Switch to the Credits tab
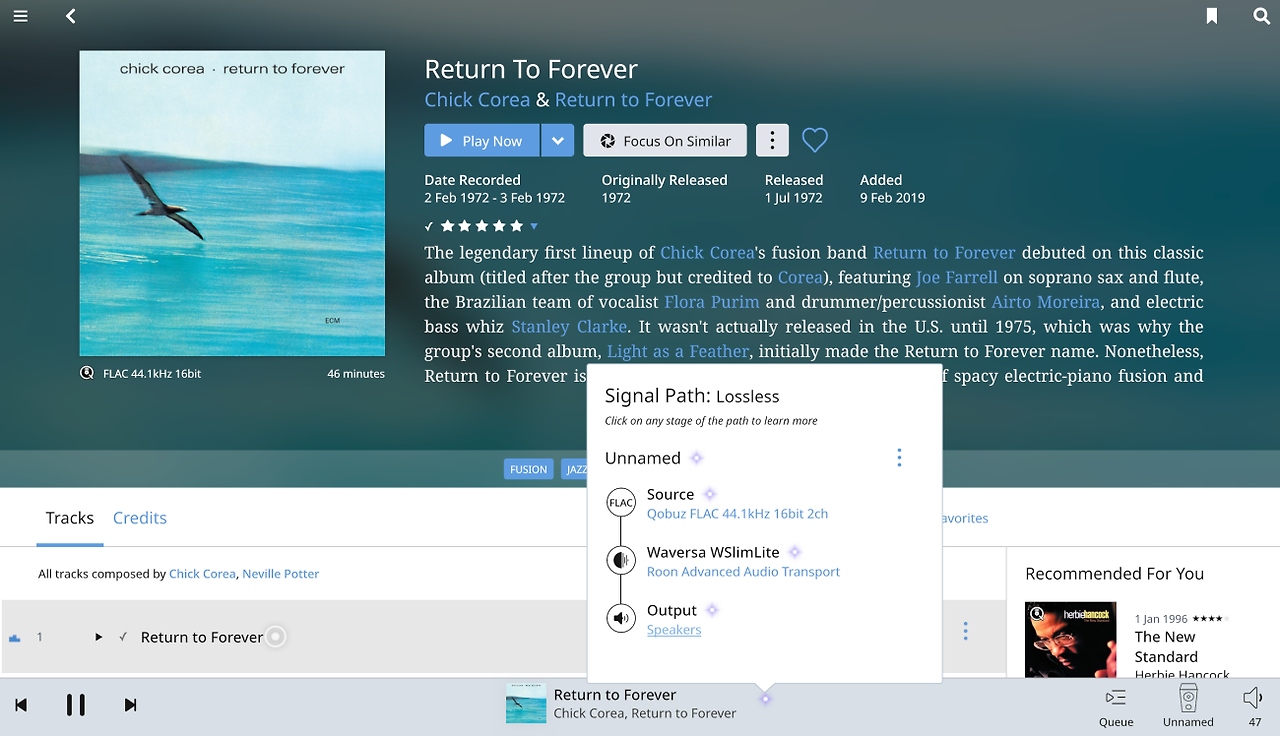This screenshot has height=736, width=1280. click(140, 518)
